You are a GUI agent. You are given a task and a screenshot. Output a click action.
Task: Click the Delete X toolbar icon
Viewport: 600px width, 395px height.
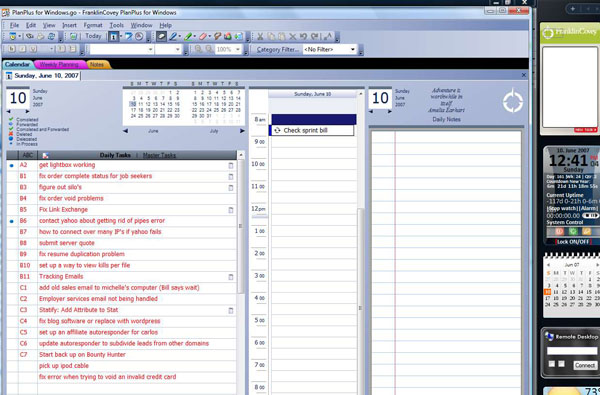tap(292, 37)
